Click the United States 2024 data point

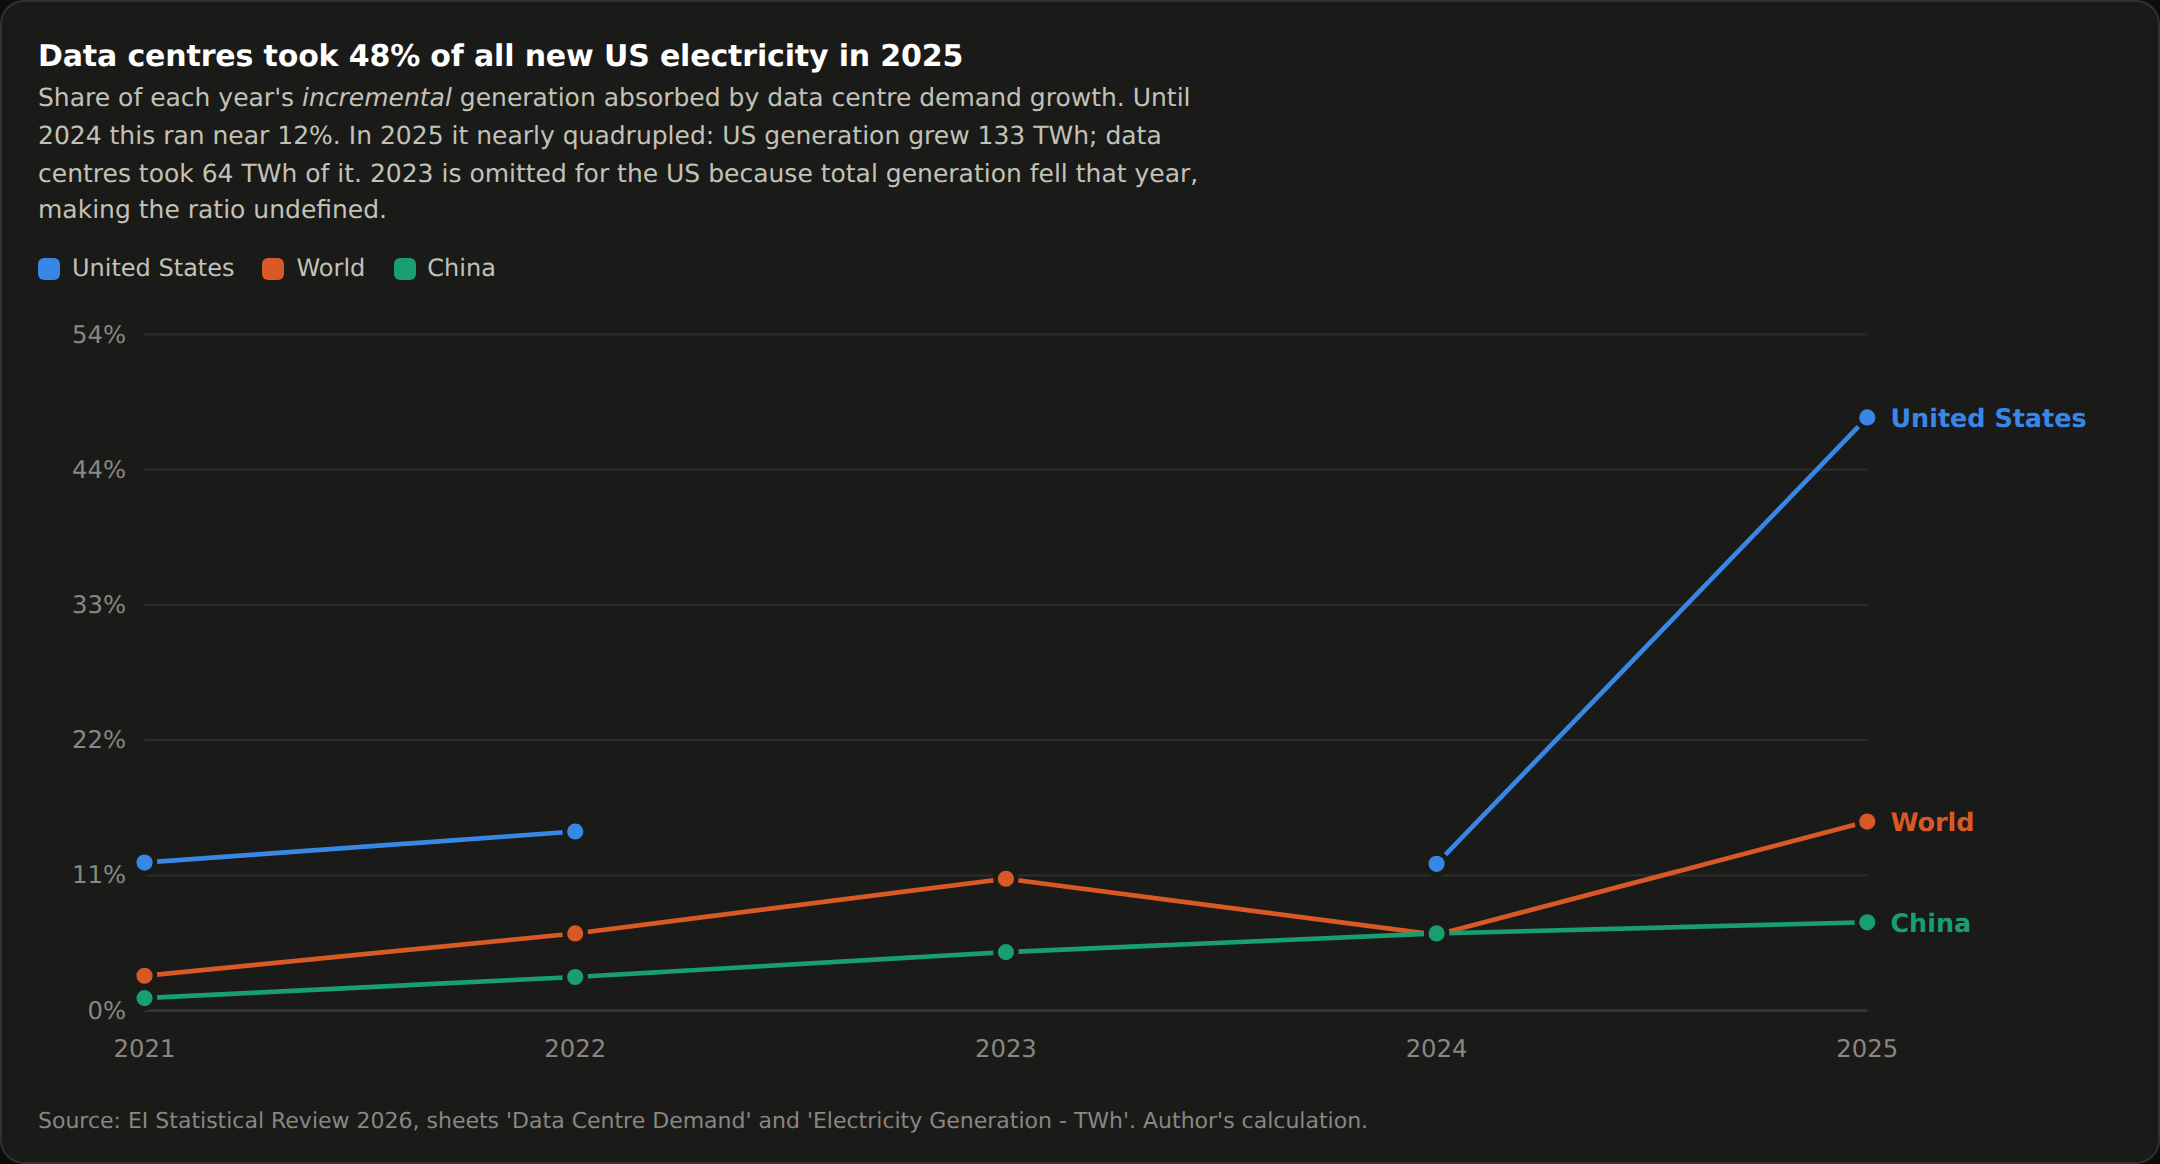coord(1436,864)
